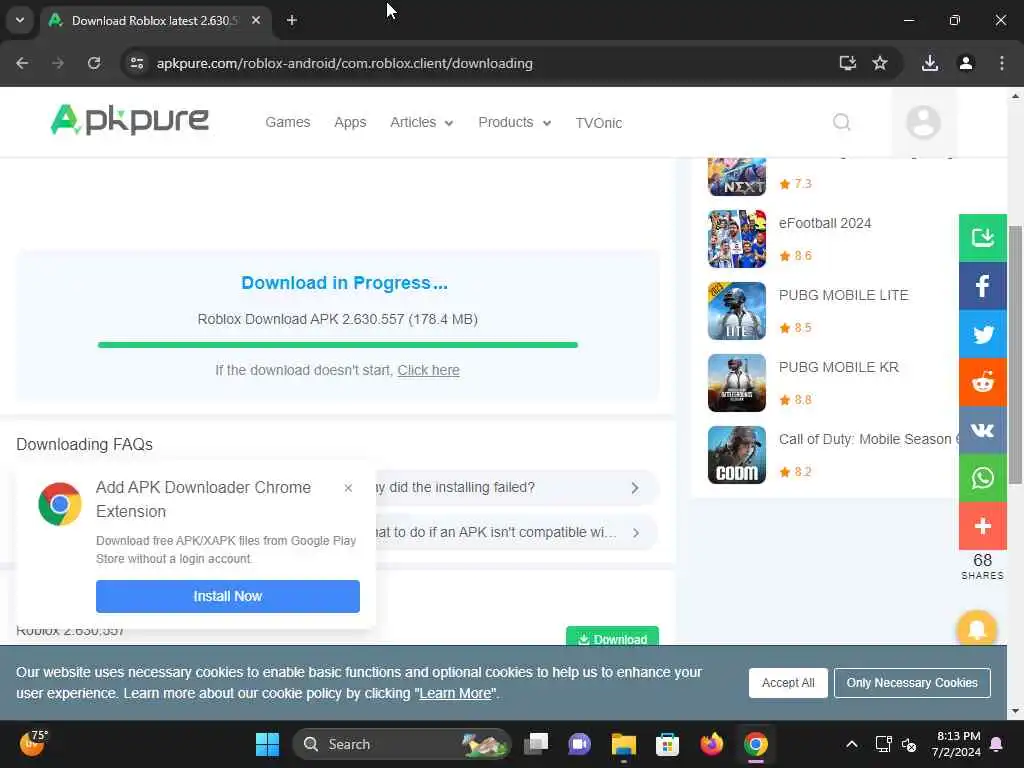Click the taskbar Search box
This screenshot has width=1024, height=768.
(402, 744)
